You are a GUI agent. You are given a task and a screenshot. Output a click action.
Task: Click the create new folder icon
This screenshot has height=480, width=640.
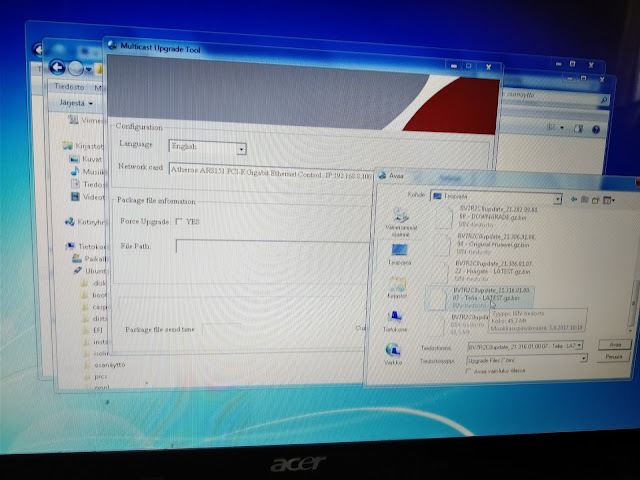pyautogui.click(x=596, y=200)
